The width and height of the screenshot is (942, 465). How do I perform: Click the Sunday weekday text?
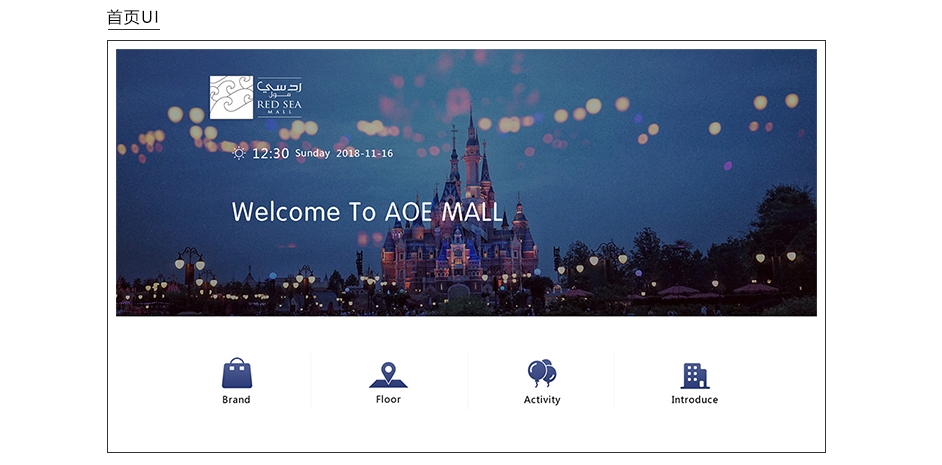click(312, 154)
